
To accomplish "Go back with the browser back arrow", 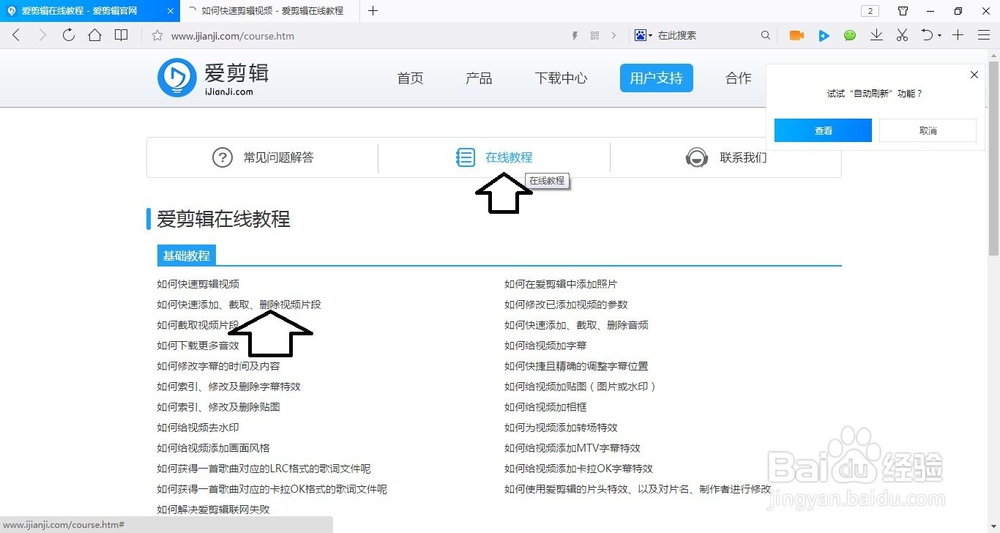I will point(17,36).
